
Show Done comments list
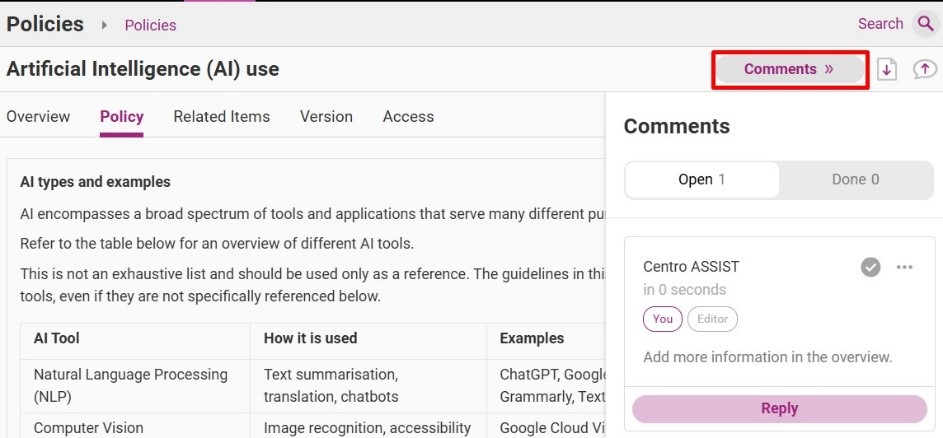click(855, 179)
